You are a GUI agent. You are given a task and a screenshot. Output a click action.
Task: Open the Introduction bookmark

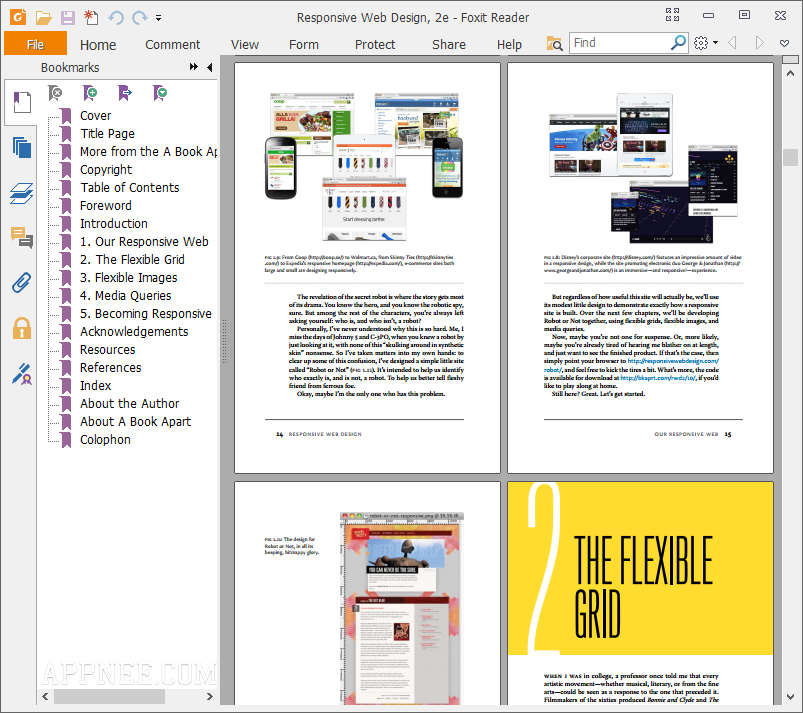click(x=114, y=223)
